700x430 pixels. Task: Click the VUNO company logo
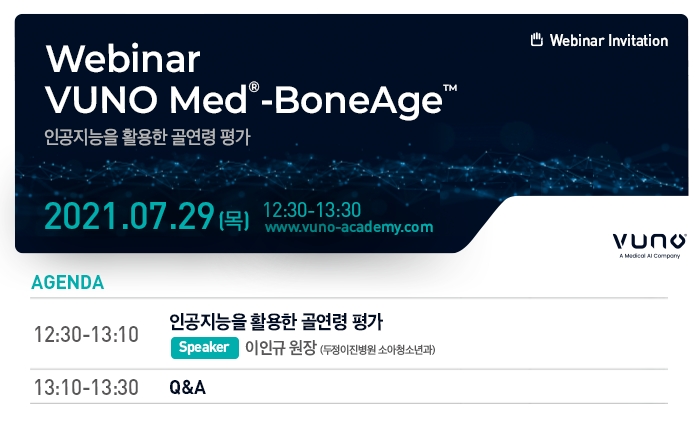650,241
